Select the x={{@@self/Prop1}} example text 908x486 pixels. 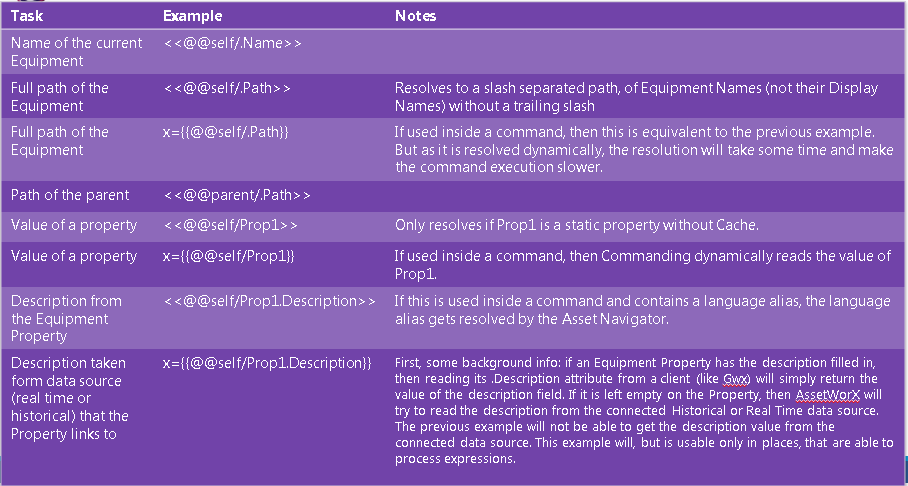[227, 256]
